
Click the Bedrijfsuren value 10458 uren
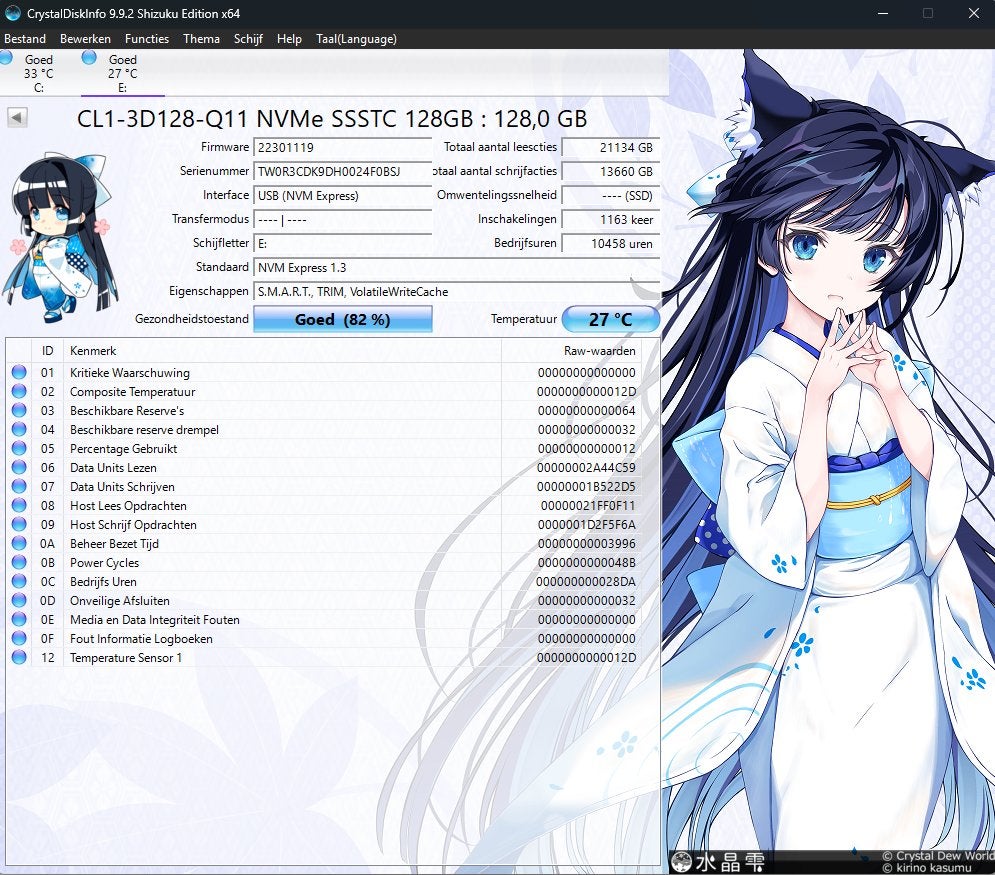610,244
